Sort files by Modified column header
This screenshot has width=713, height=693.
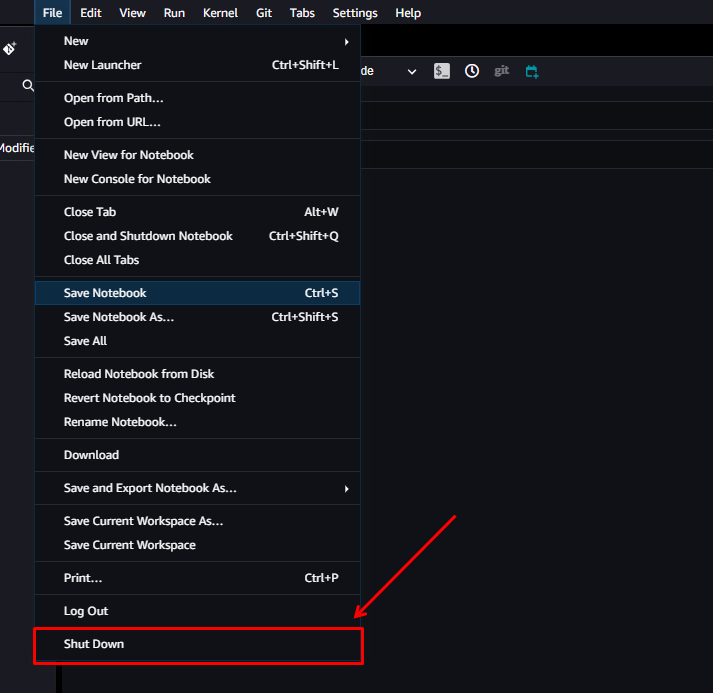point(17,148)
